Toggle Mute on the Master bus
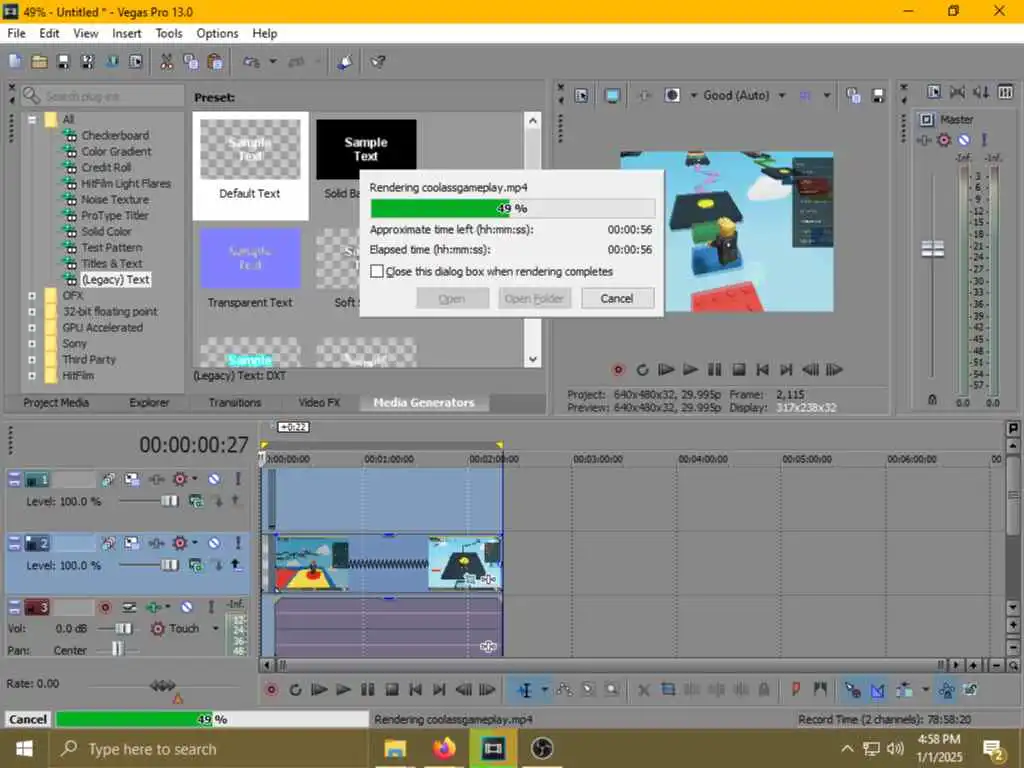Viewport: 1024px width, 768px height. (x=964, y=140)
